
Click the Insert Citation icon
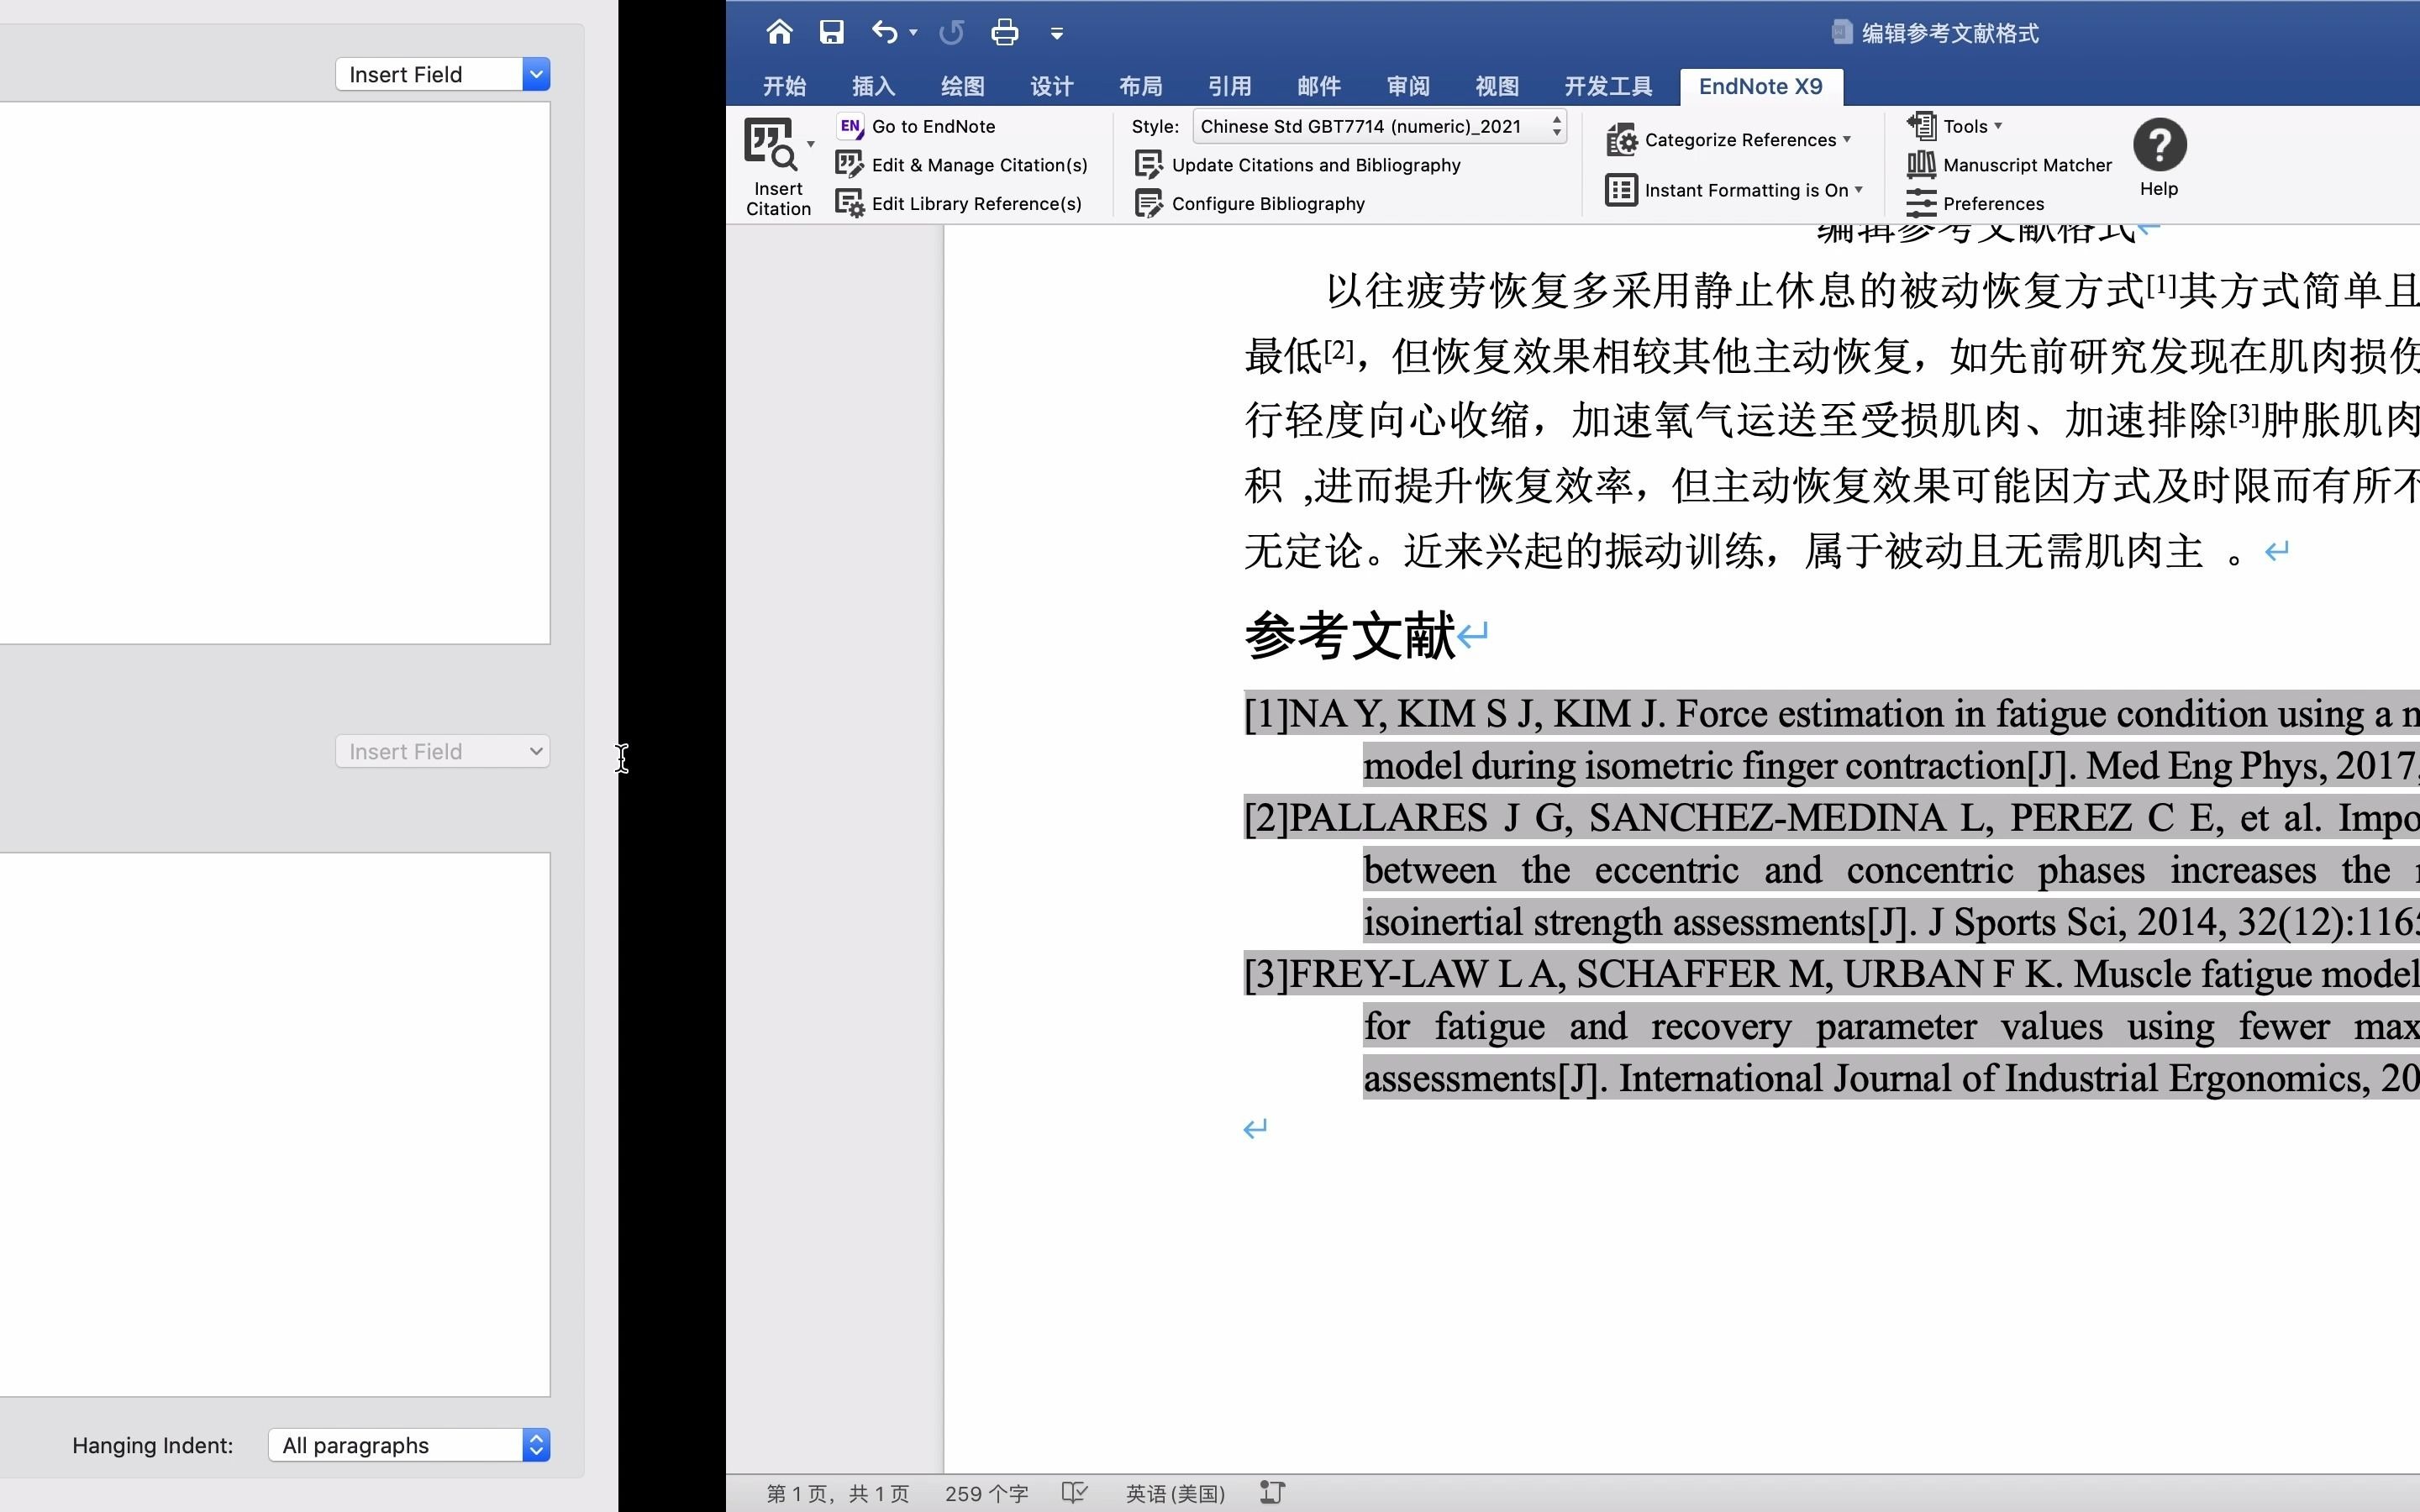[770, 145]
